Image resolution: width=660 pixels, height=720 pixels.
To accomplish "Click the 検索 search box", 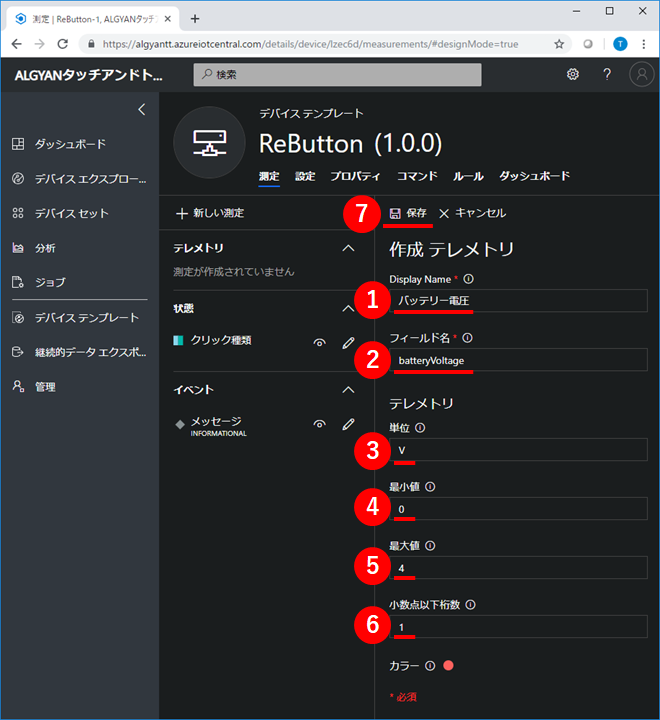I will point(338,74).
